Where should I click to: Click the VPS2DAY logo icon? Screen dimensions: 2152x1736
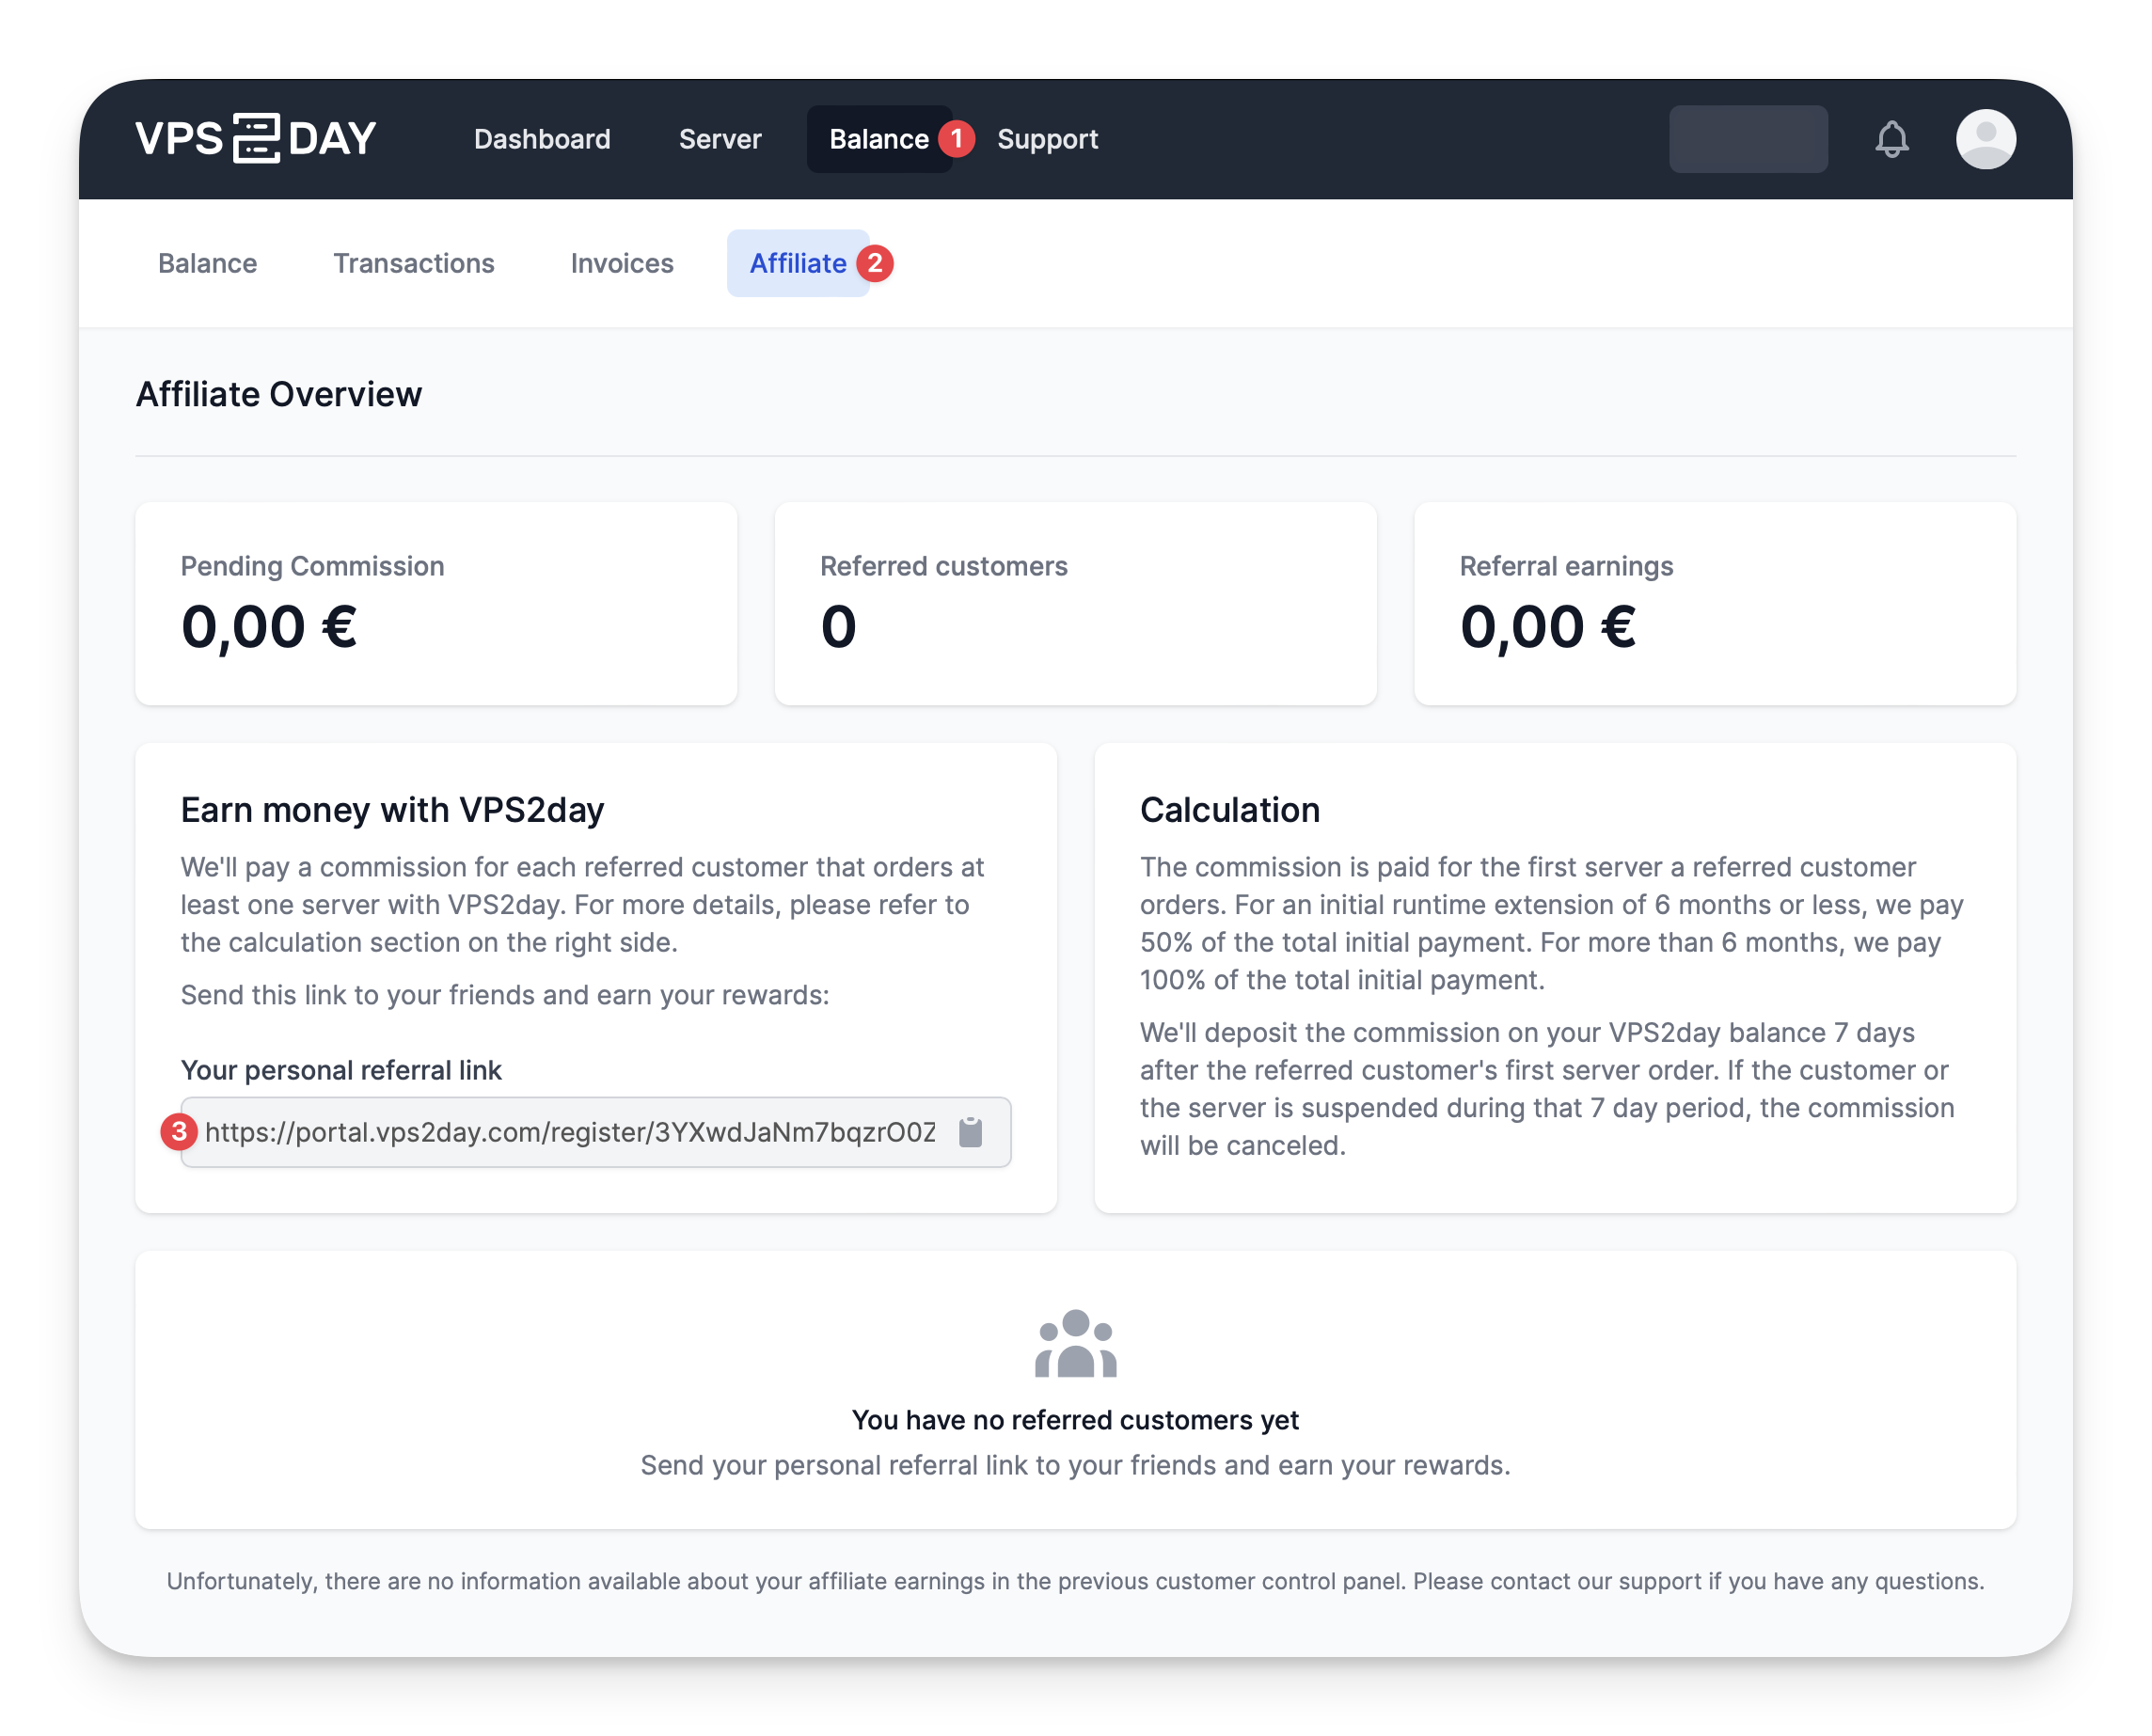261,138
